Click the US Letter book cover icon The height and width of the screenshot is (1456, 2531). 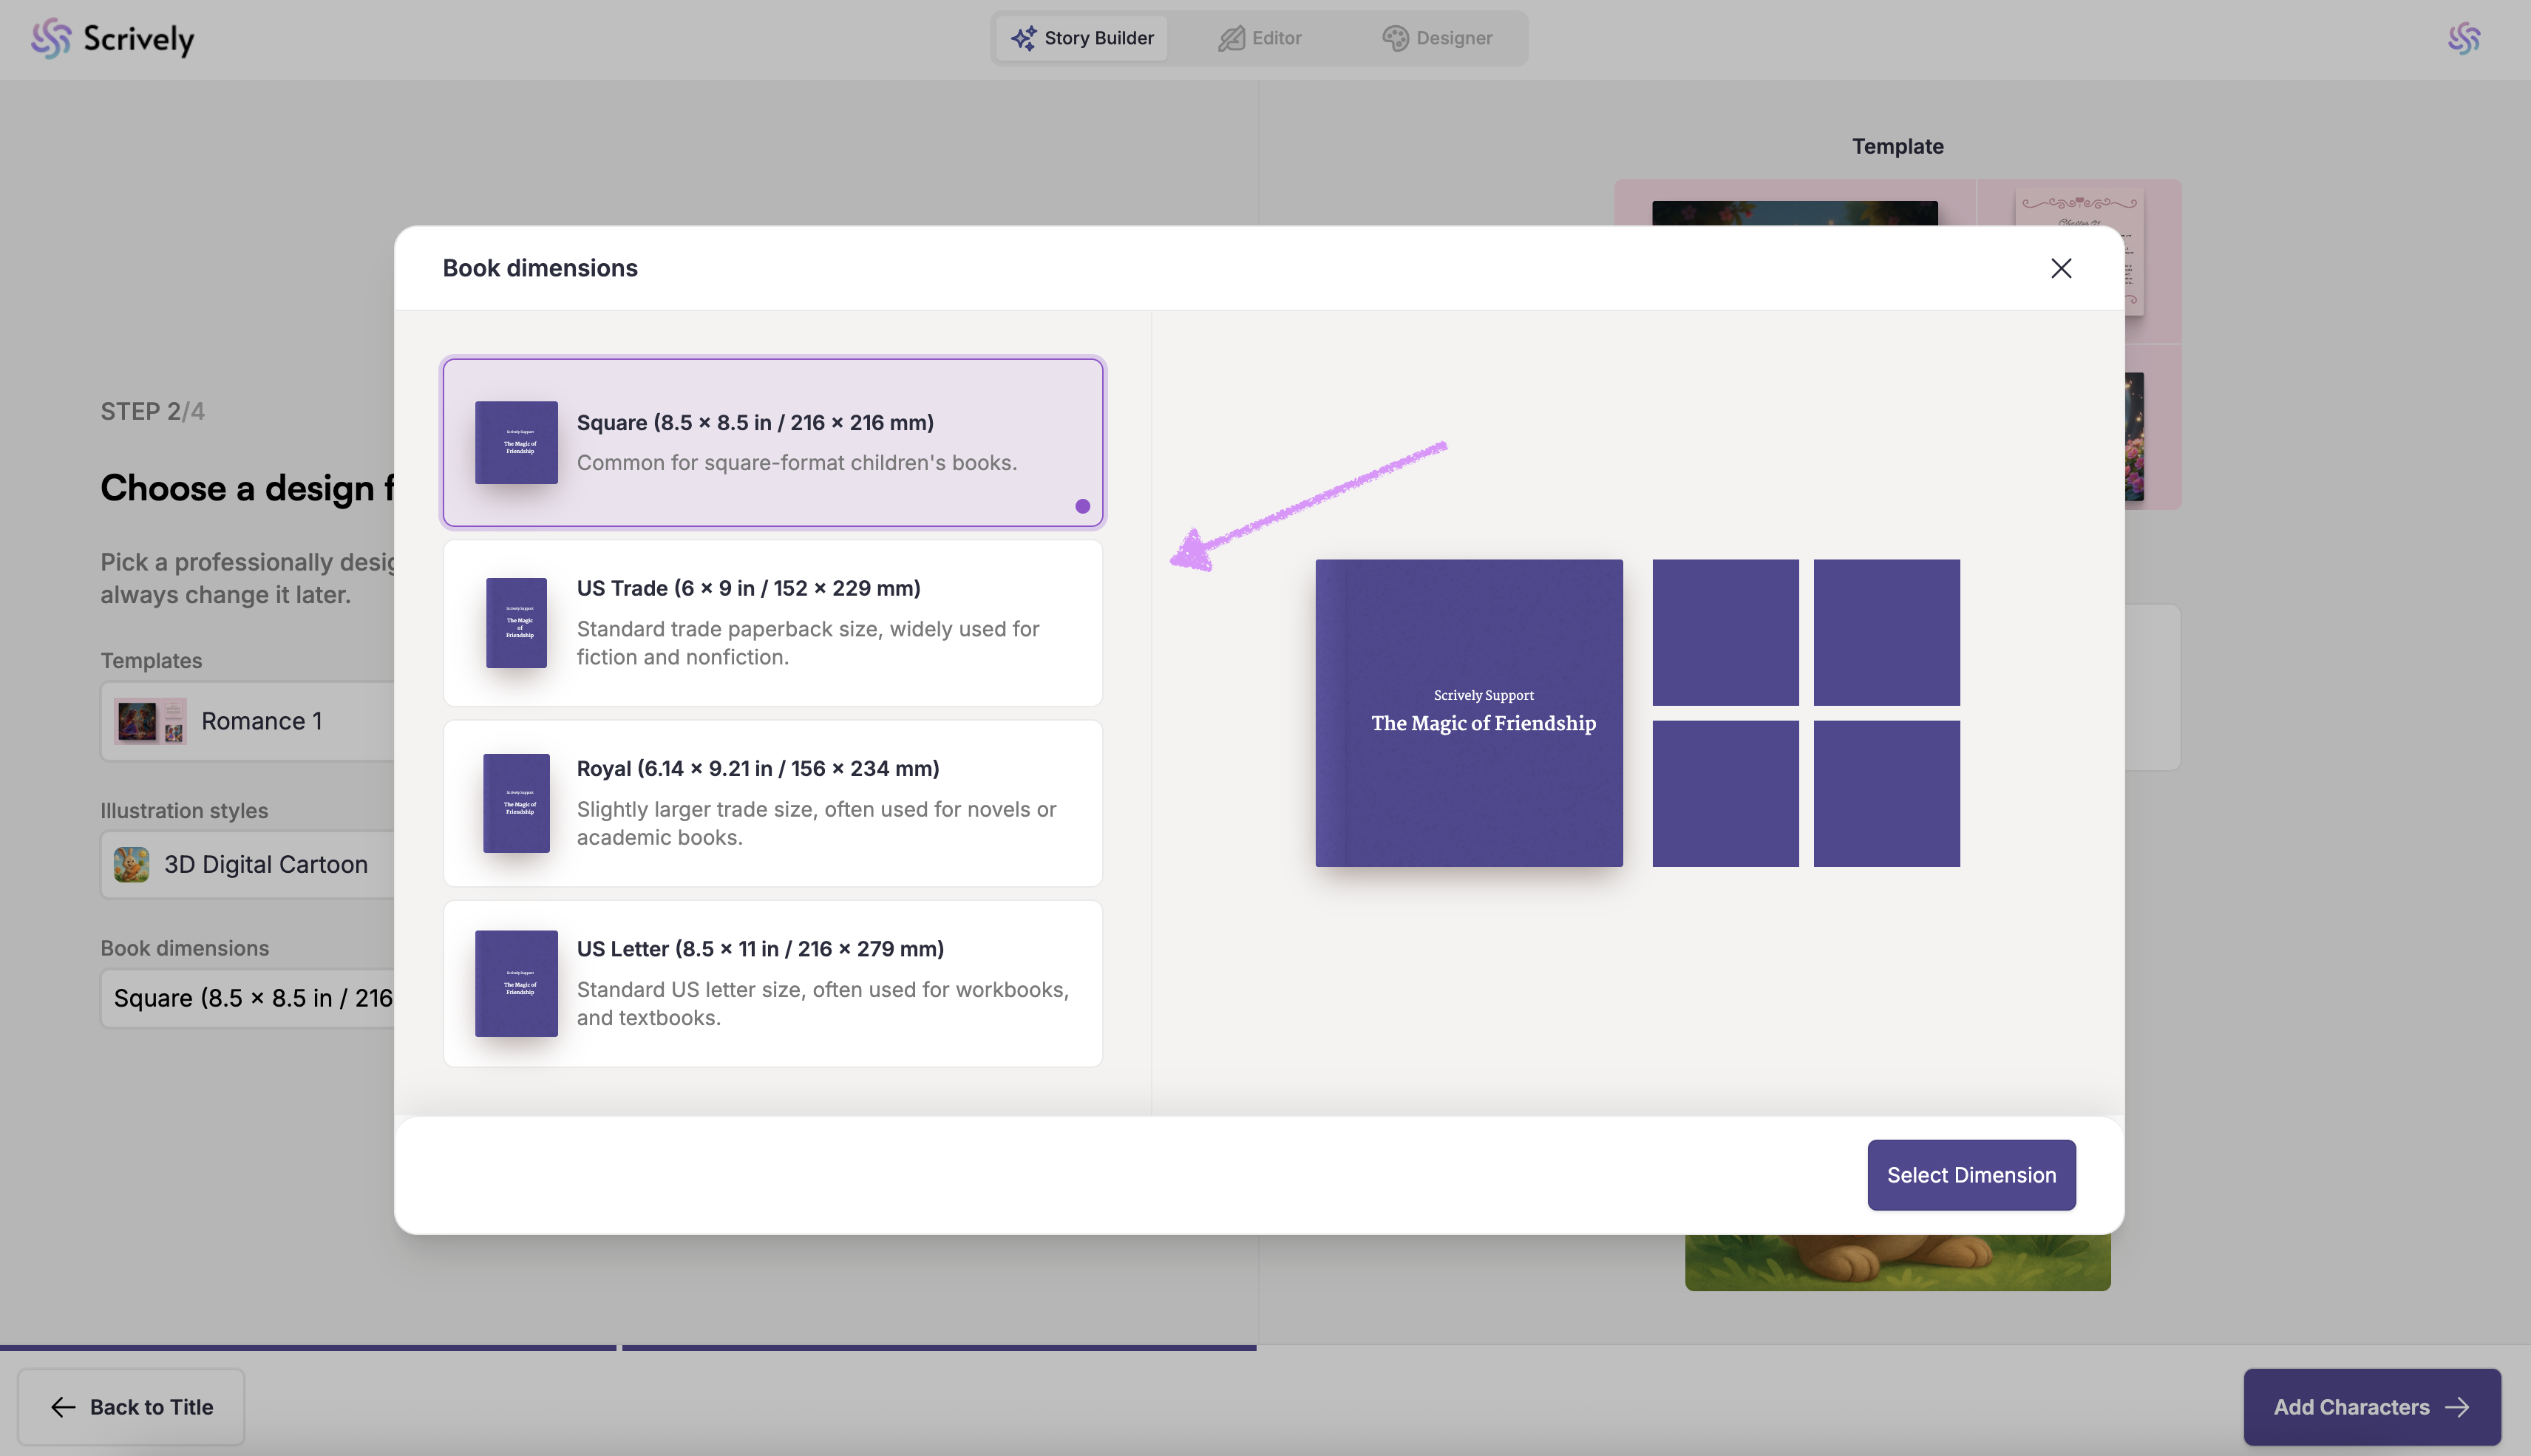[x=516, y=983]
